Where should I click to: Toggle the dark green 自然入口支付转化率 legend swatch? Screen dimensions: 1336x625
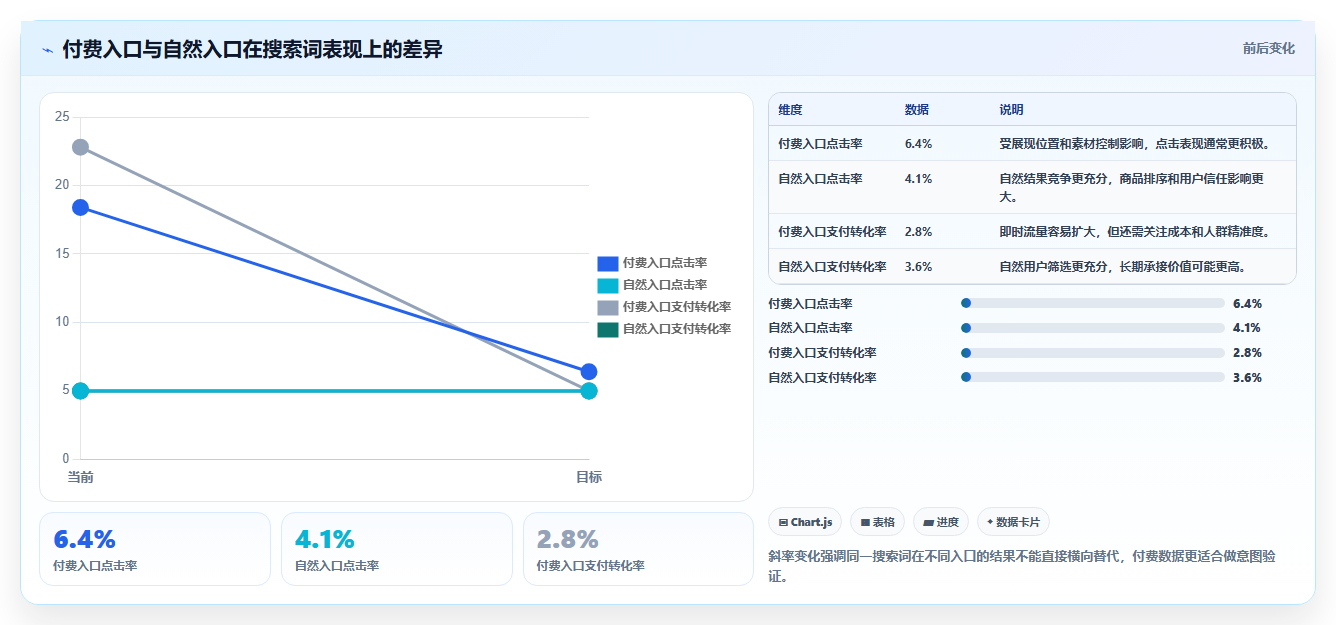tap(608, 329)
